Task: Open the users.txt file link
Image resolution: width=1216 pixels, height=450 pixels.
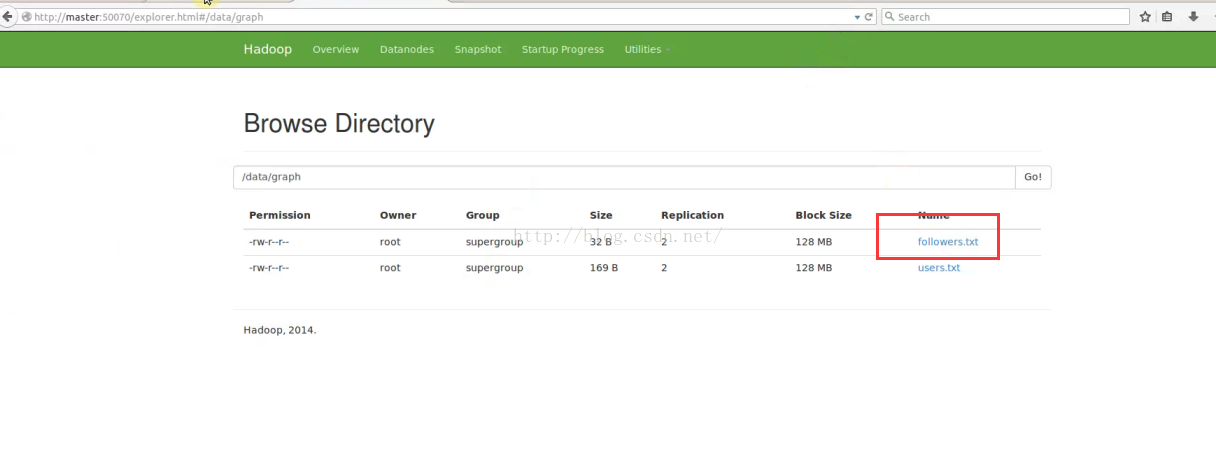Action: (939, 268)
